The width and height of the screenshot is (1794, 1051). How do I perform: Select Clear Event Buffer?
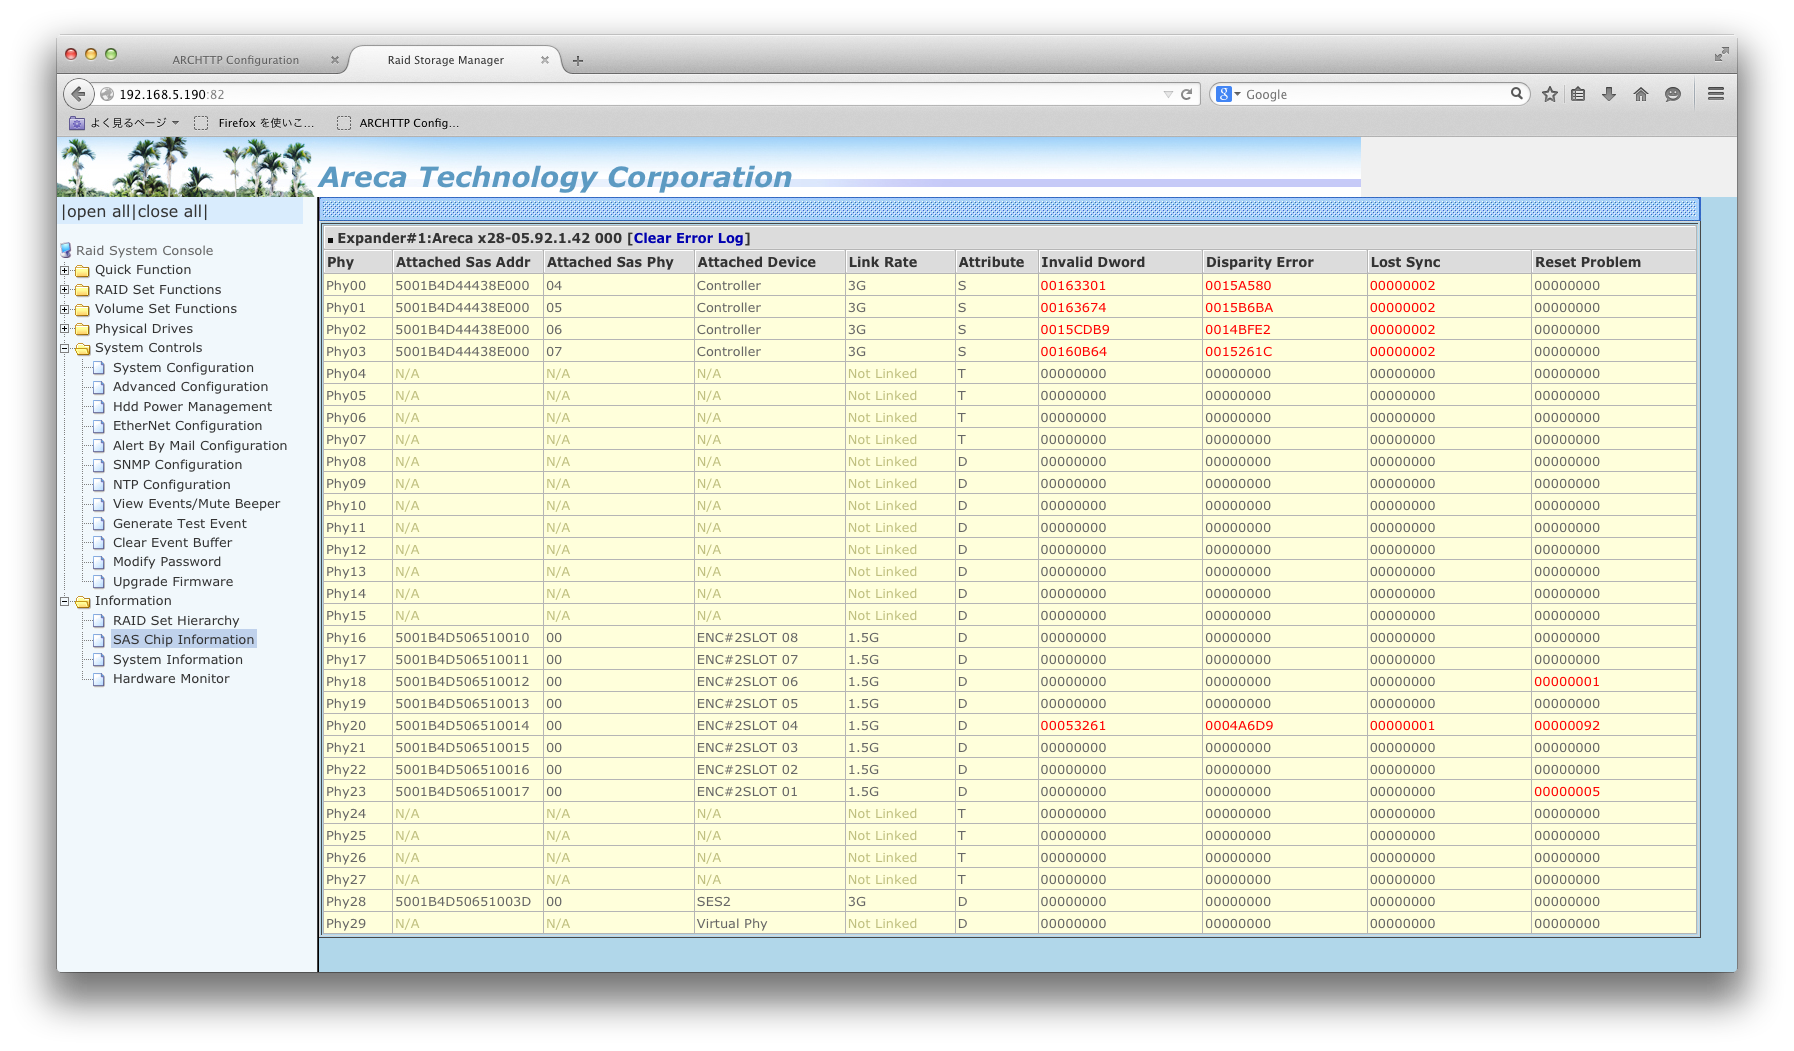[172, 543]
